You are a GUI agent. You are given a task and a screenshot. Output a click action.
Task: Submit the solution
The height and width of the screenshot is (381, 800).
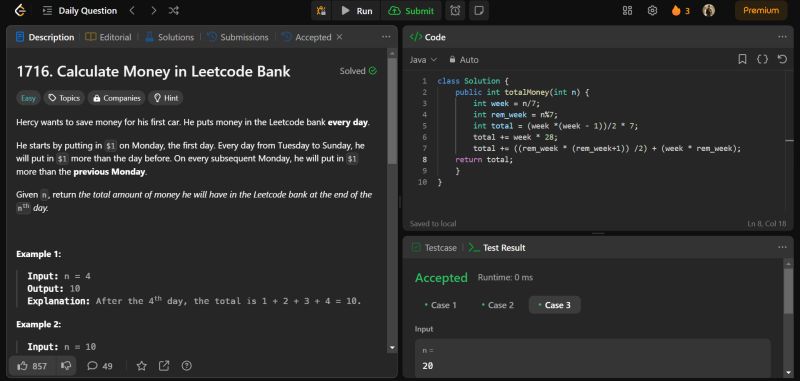[411, 11]
